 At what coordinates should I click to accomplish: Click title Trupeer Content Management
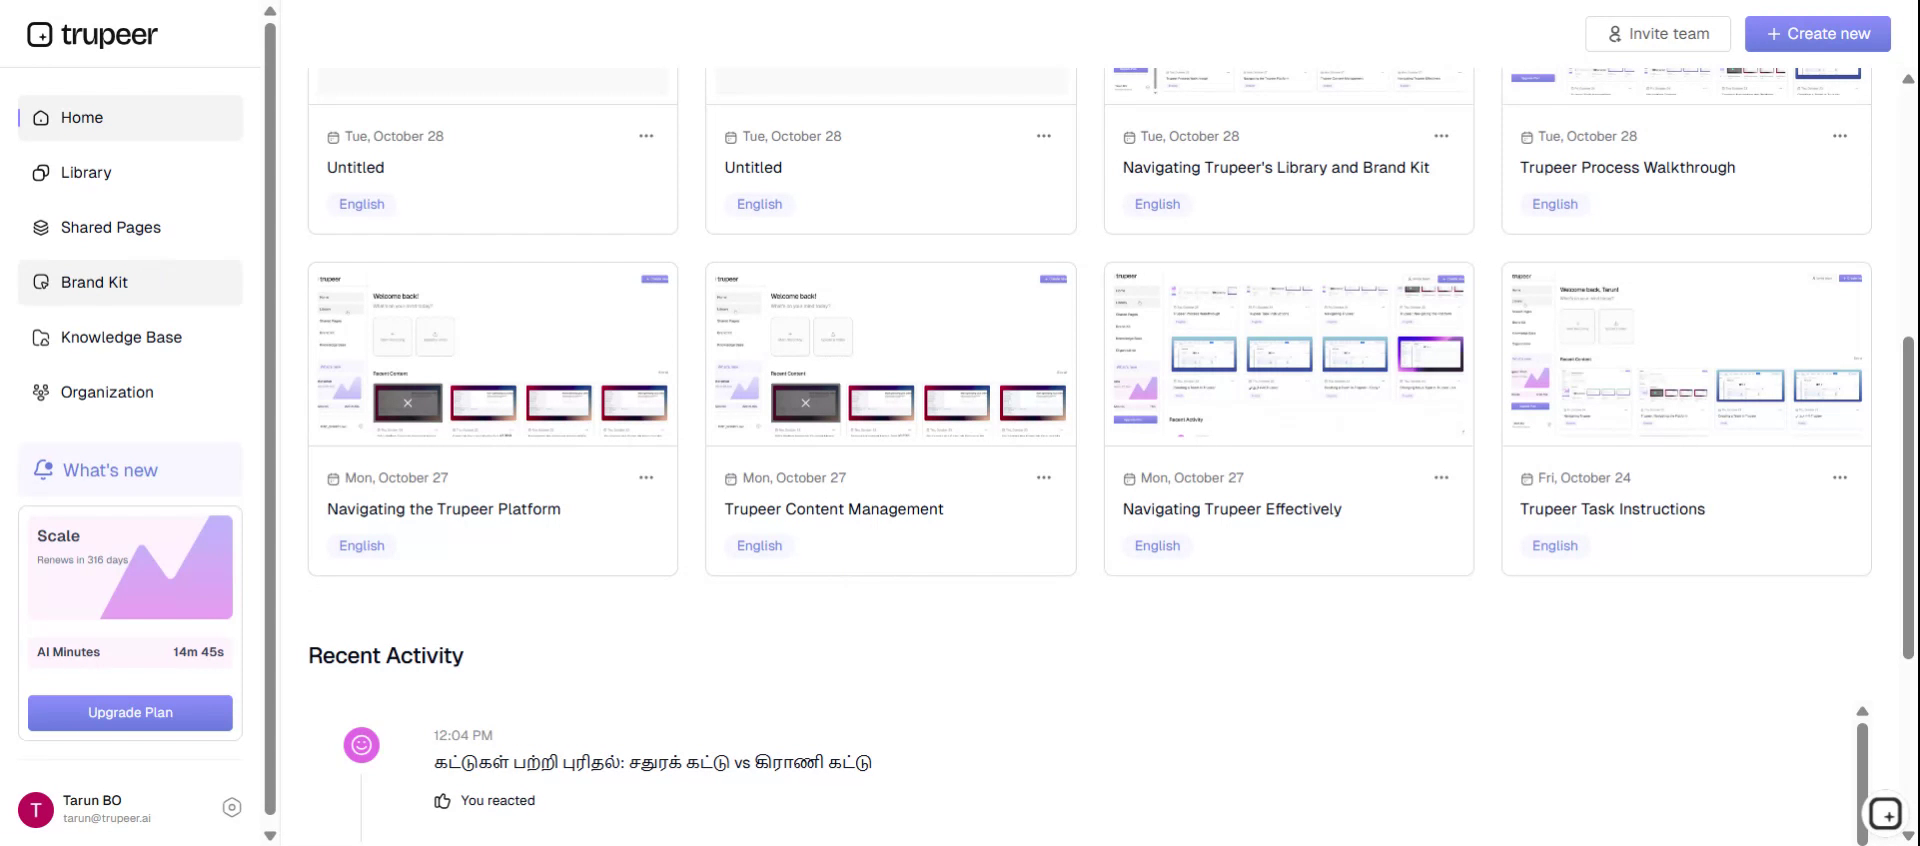pos(834,510)
